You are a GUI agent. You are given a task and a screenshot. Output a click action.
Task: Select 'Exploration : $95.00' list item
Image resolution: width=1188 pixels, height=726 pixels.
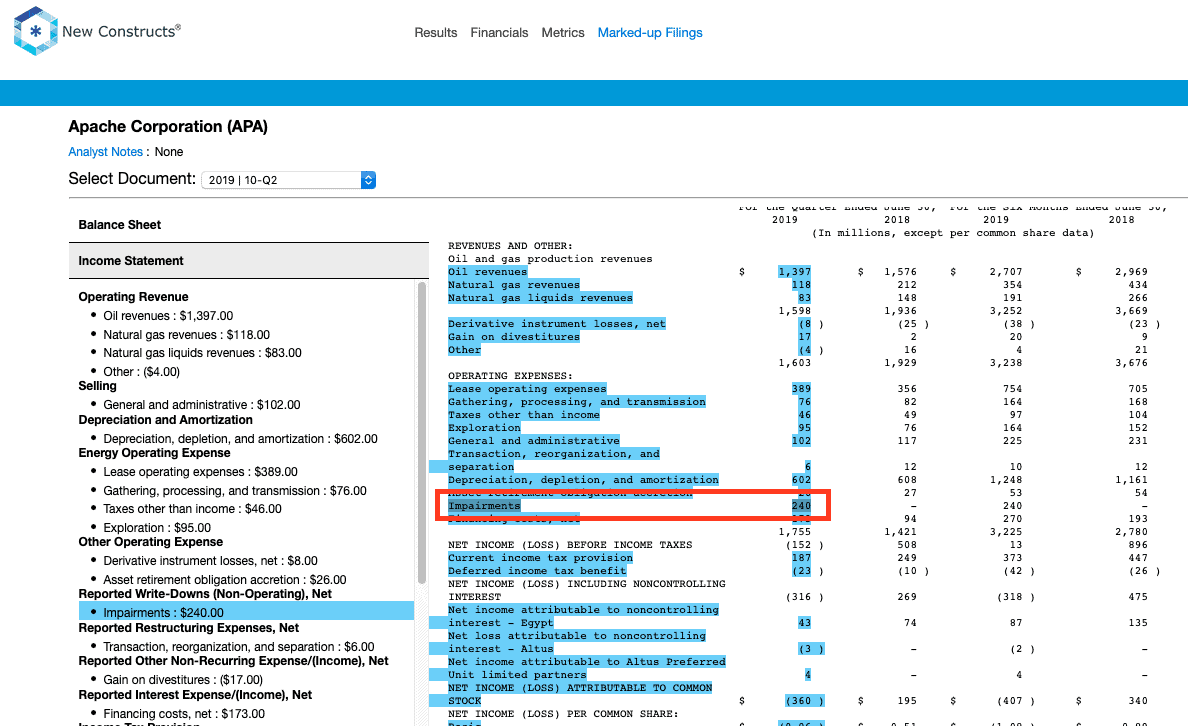coord(157,528)
